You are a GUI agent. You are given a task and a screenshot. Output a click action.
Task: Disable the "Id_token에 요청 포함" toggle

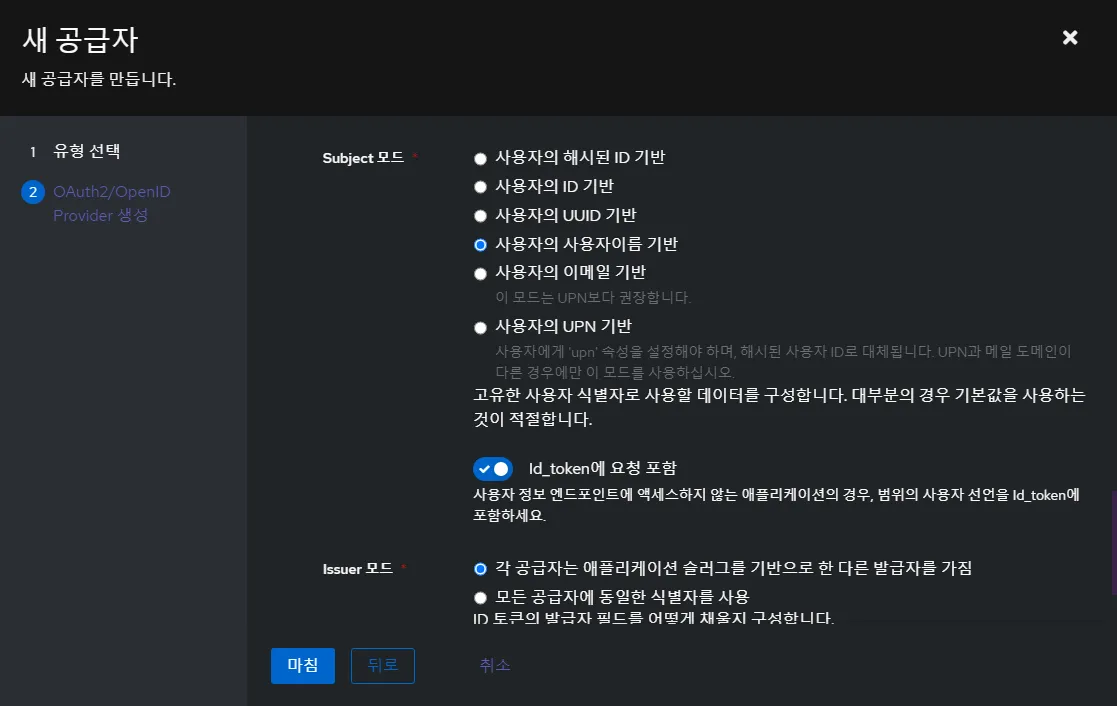point(493,468)
